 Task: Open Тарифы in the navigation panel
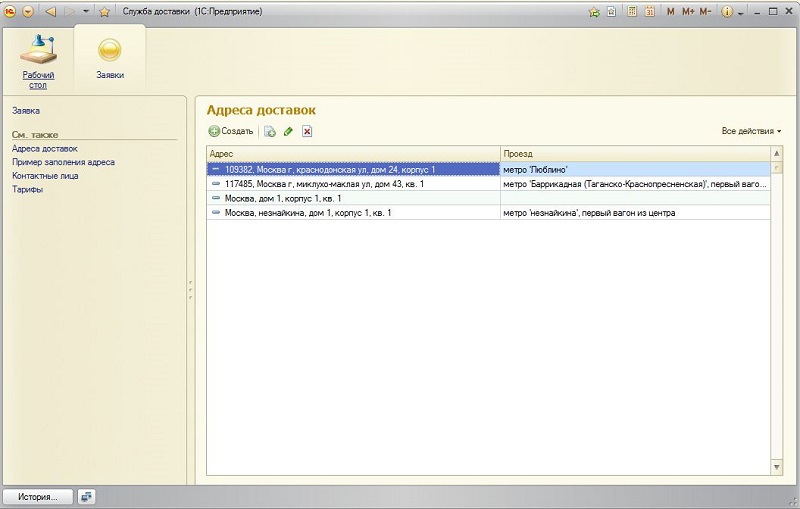click(27, 189)
